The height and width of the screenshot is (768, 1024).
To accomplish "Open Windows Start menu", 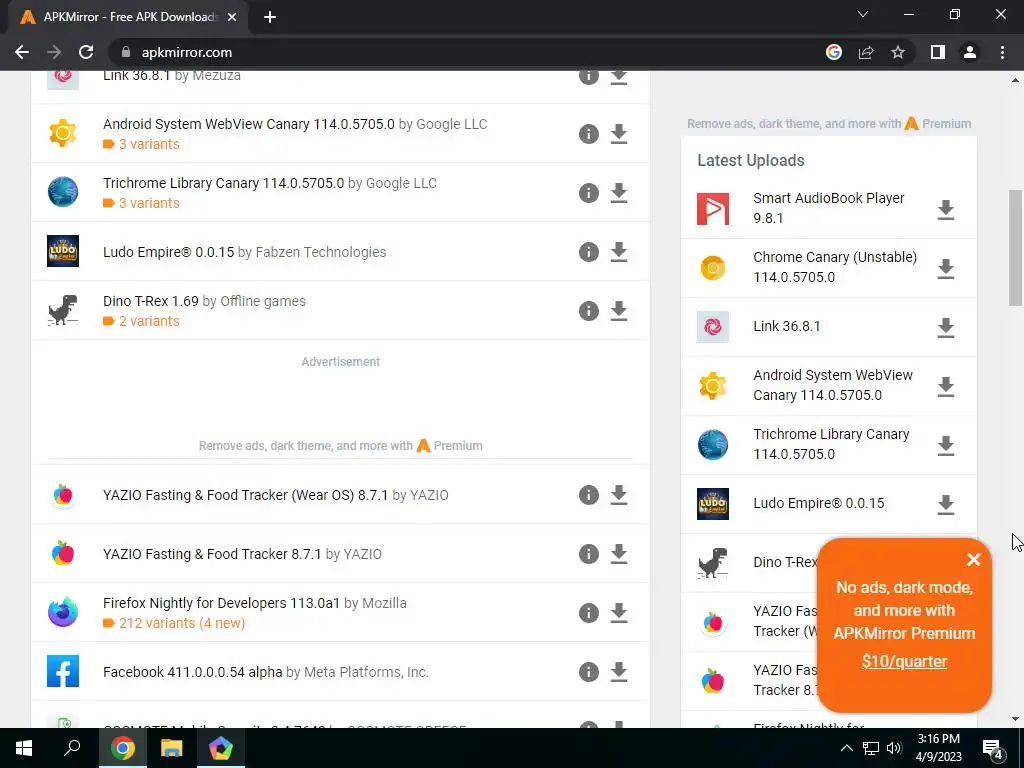I will tap(24, 748).
